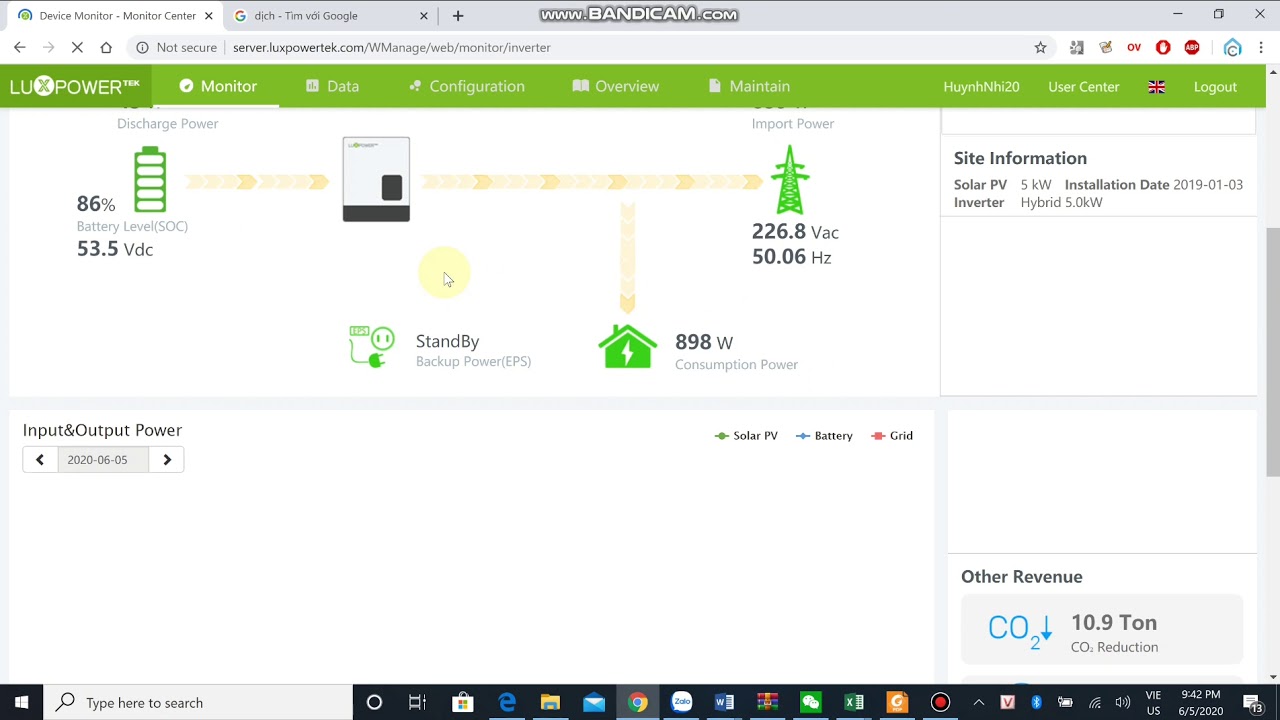Switch language with UK flag icon
Screen dimensions: 1280x720
(1157, 87)
